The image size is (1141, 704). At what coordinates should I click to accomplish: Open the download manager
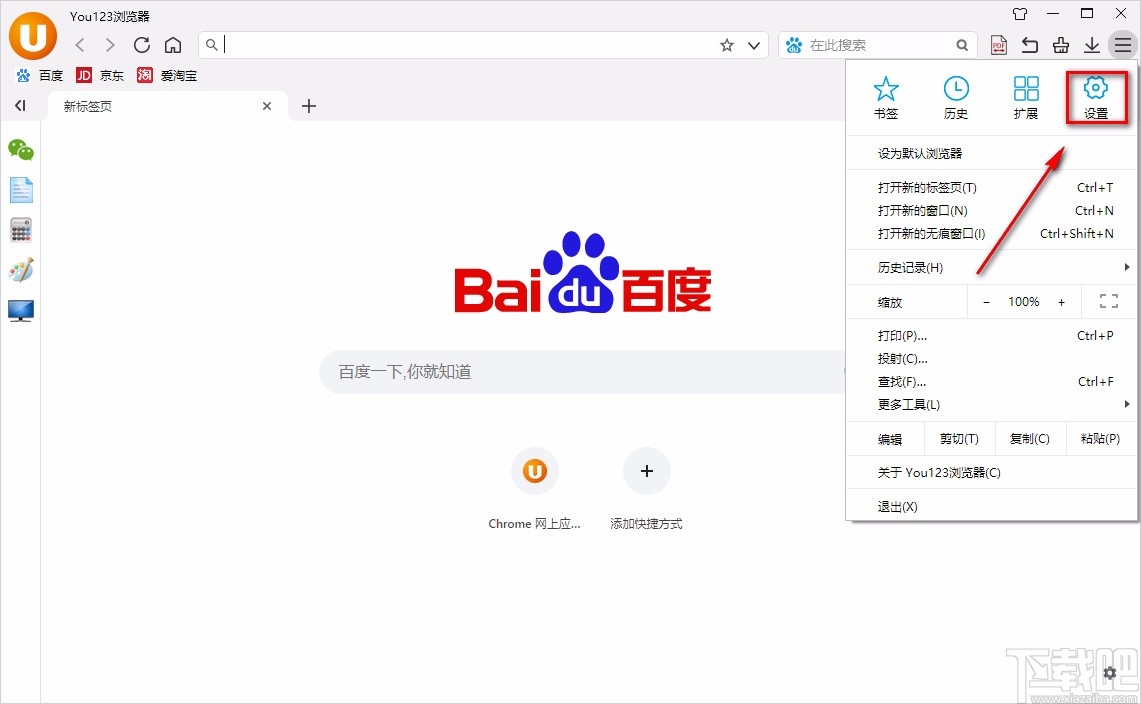(1091, 45)
